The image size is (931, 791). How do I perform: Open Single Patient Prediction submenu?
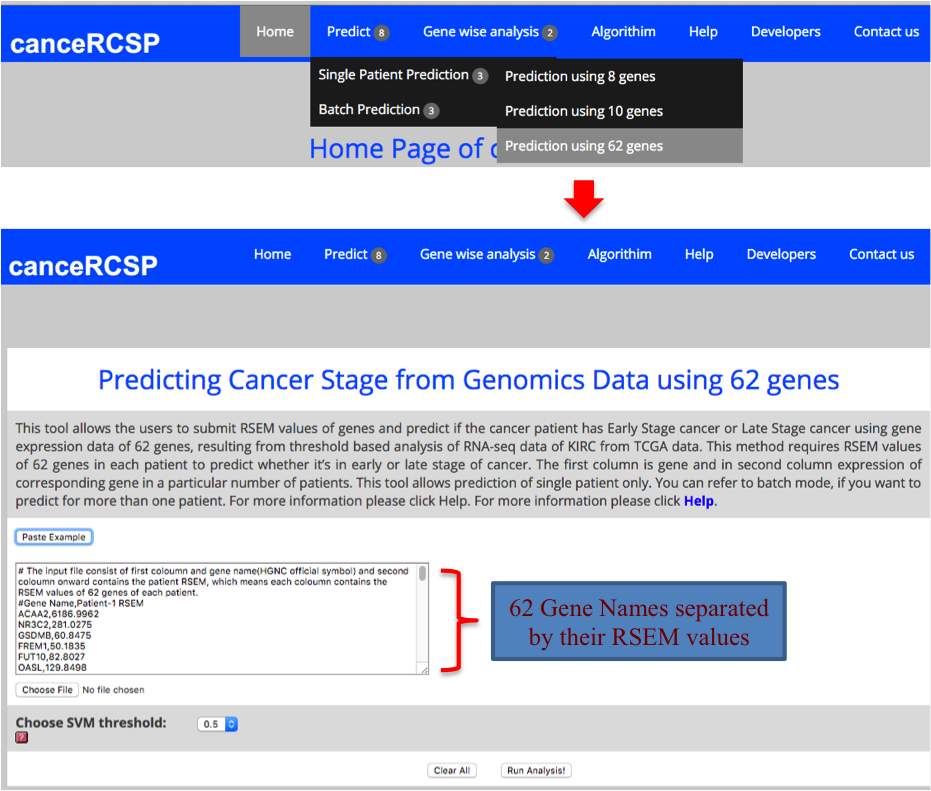[402, 75]
